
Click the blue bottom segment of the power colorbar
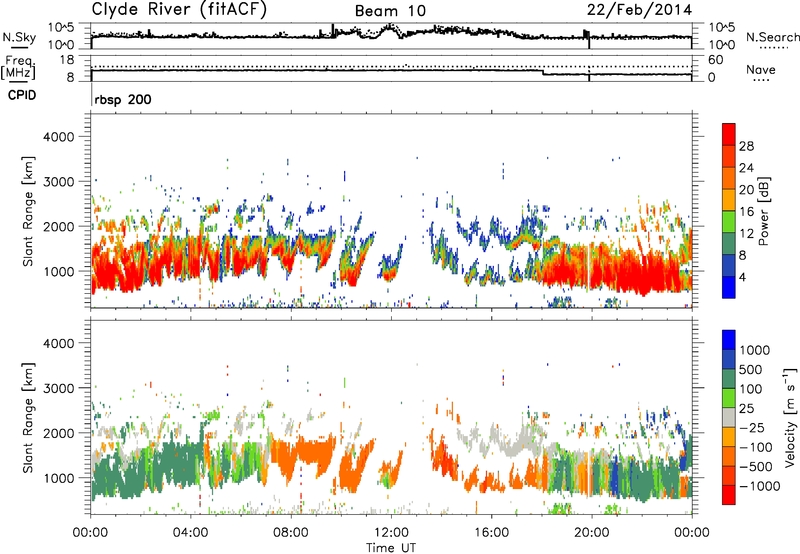pos(729,287)
